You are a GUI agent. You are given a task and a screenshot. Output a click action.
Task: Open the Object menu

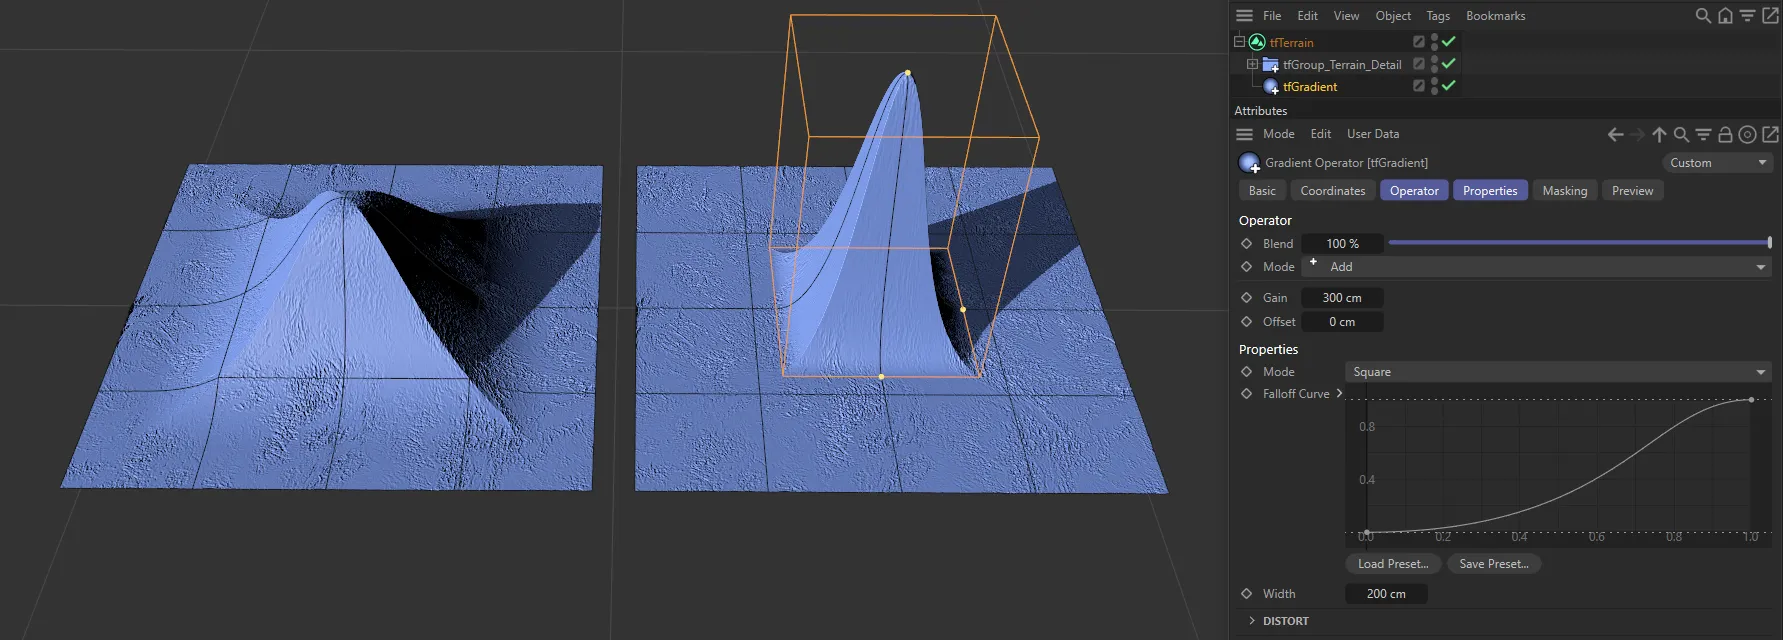[1393, 16]
